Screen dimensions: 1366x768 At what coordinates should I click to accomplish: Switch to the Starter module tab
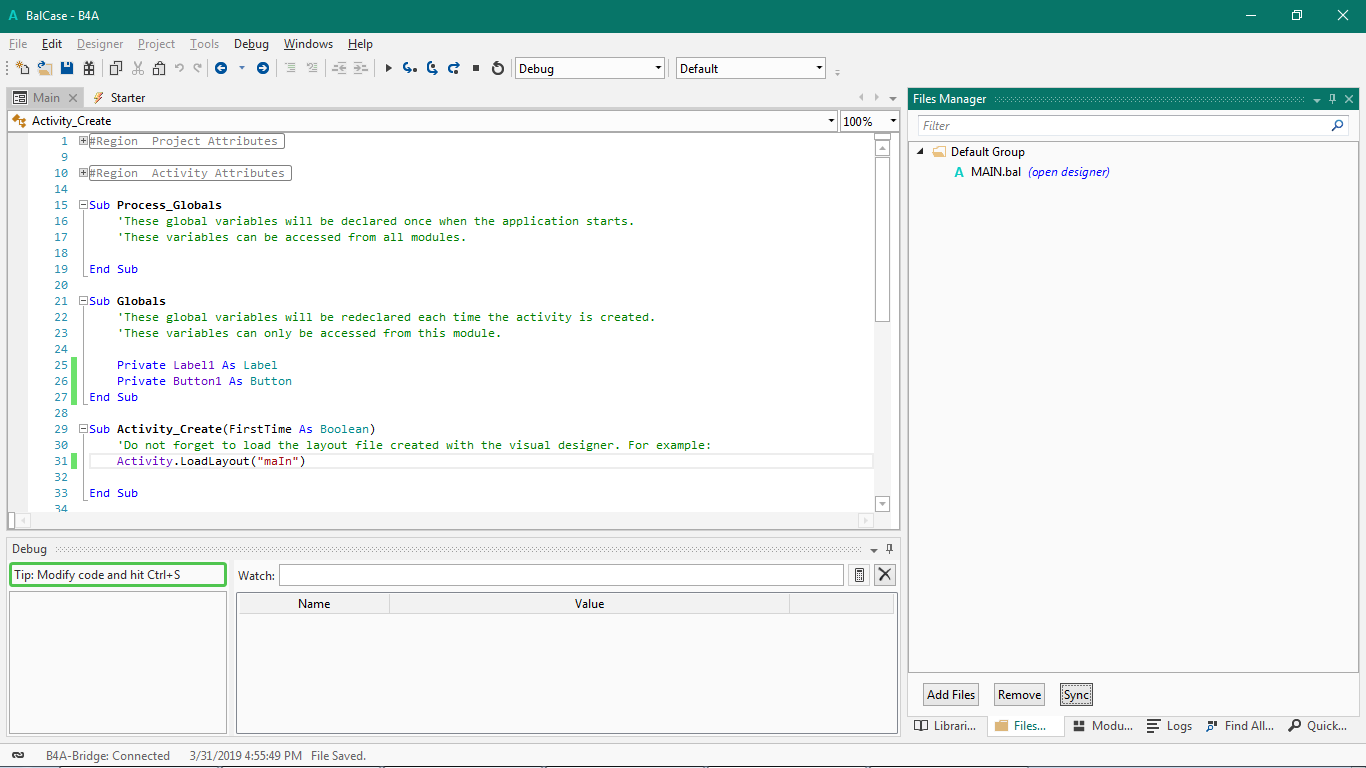[119, 98]
